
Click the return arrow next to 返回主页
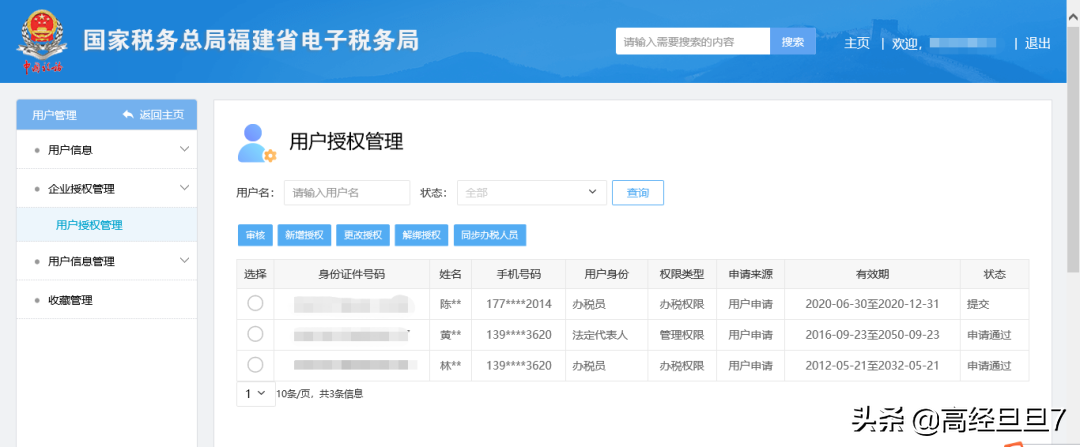tap(127, 114)
